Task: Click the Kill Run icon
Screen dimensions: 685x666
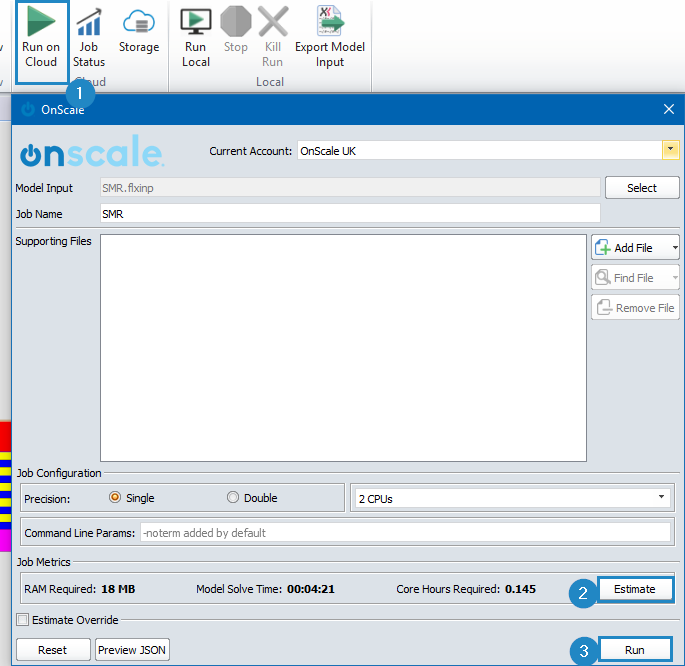Action: coord(273,38)
